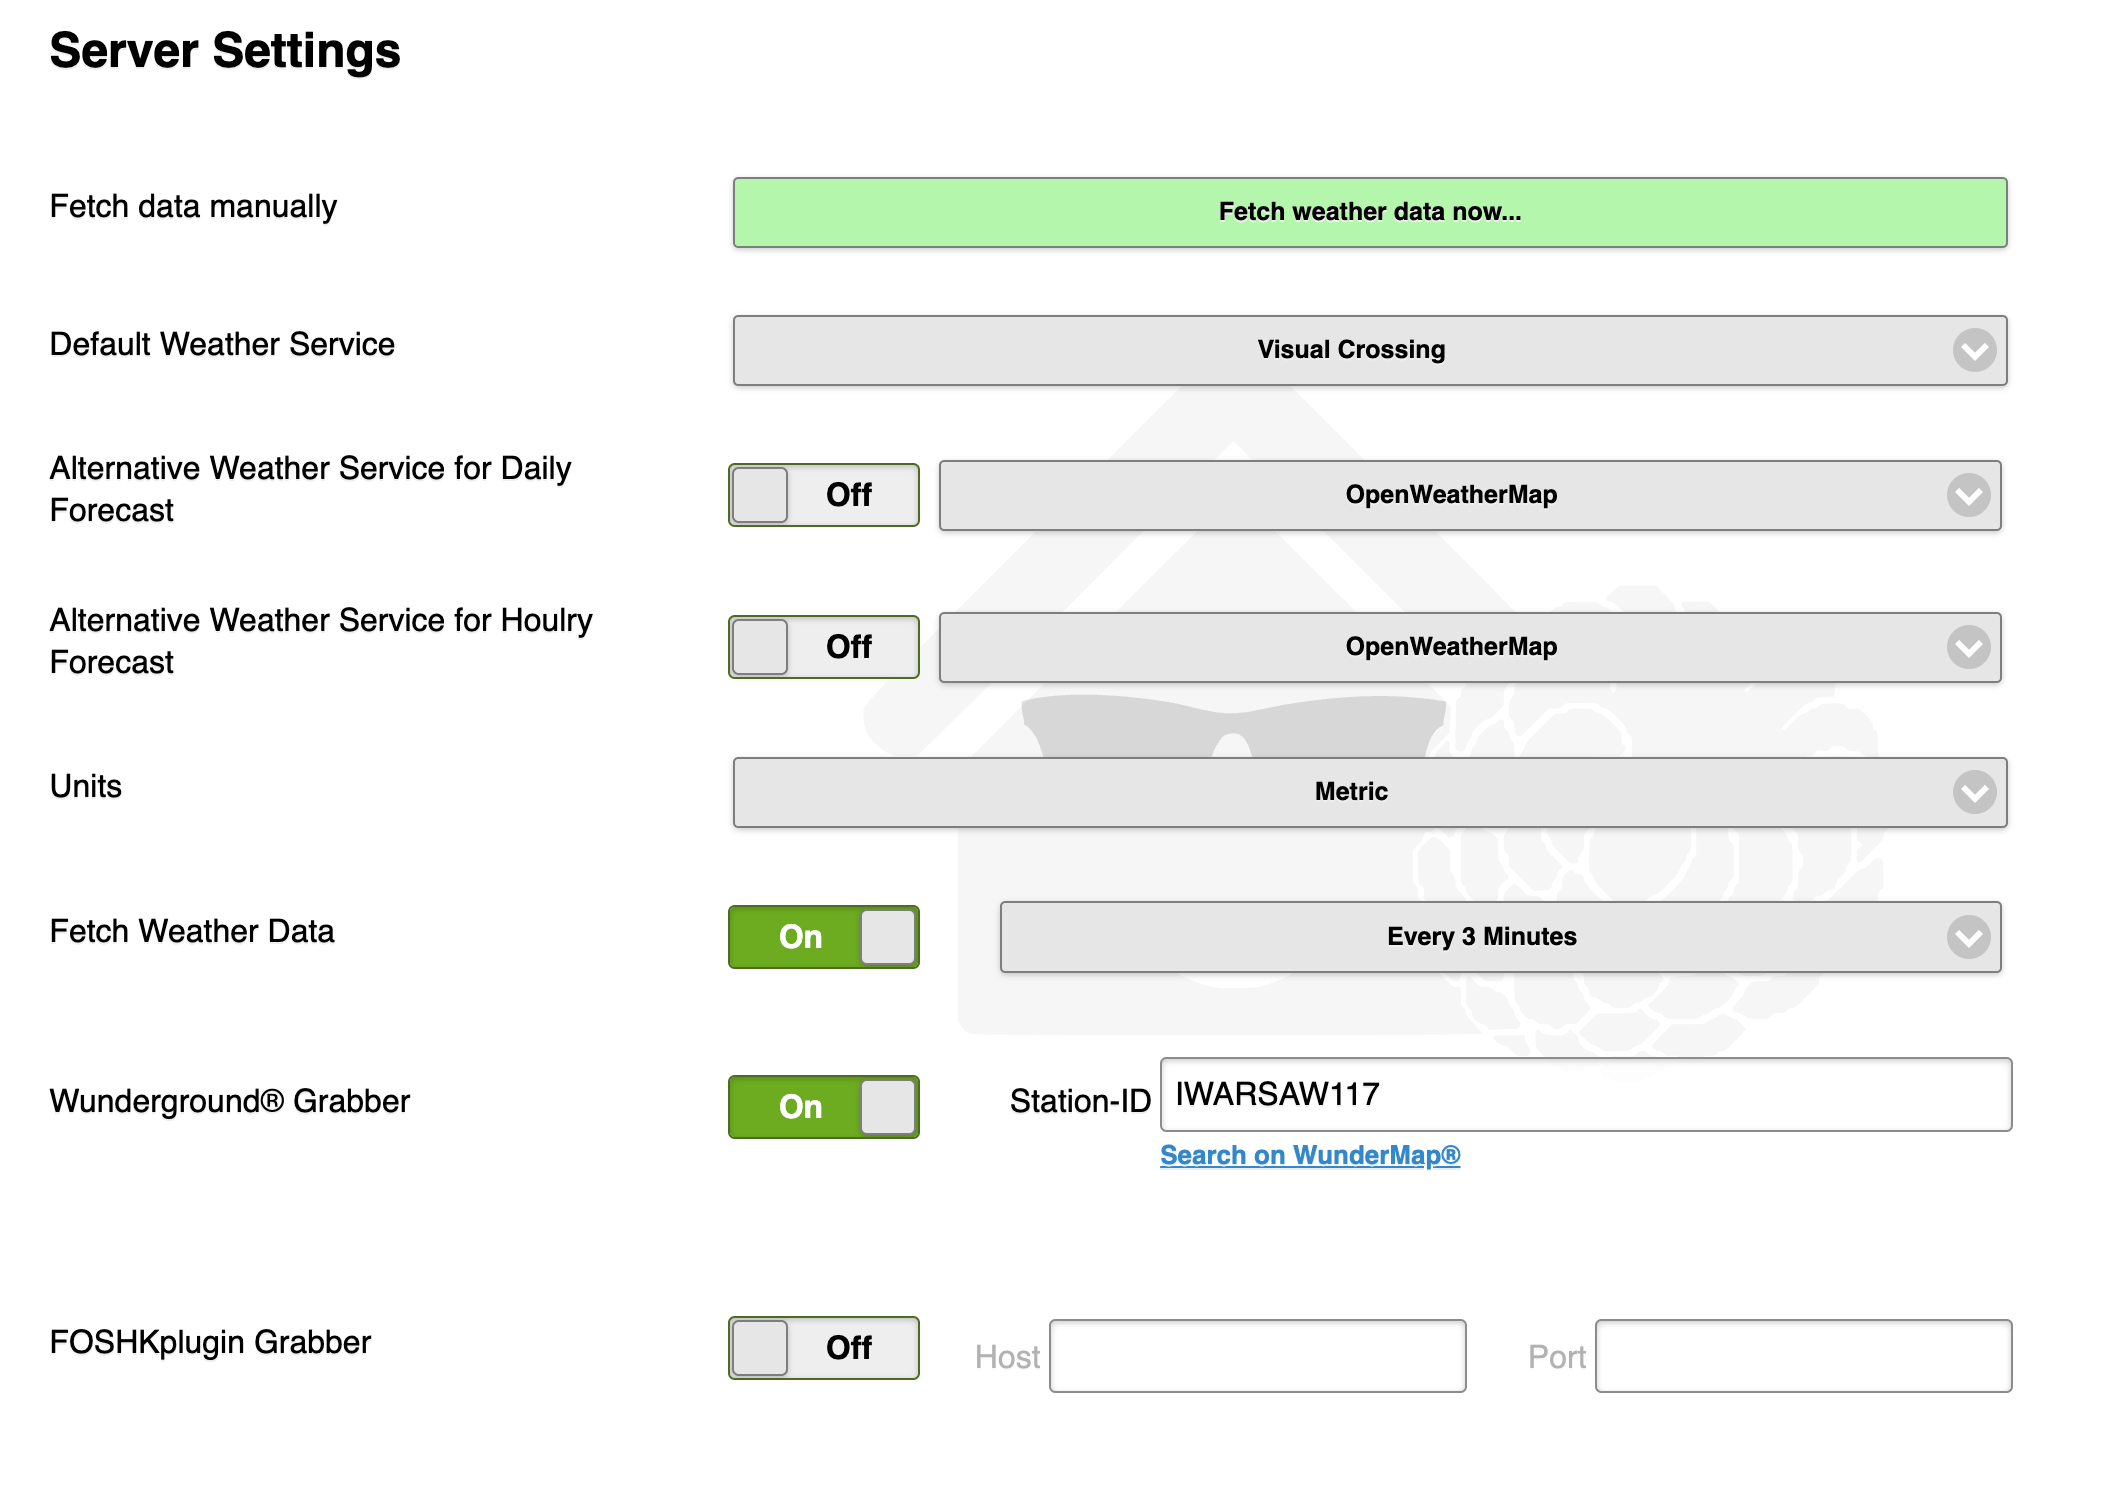Enable Alternative Daily Forecast service toggle

823,495
